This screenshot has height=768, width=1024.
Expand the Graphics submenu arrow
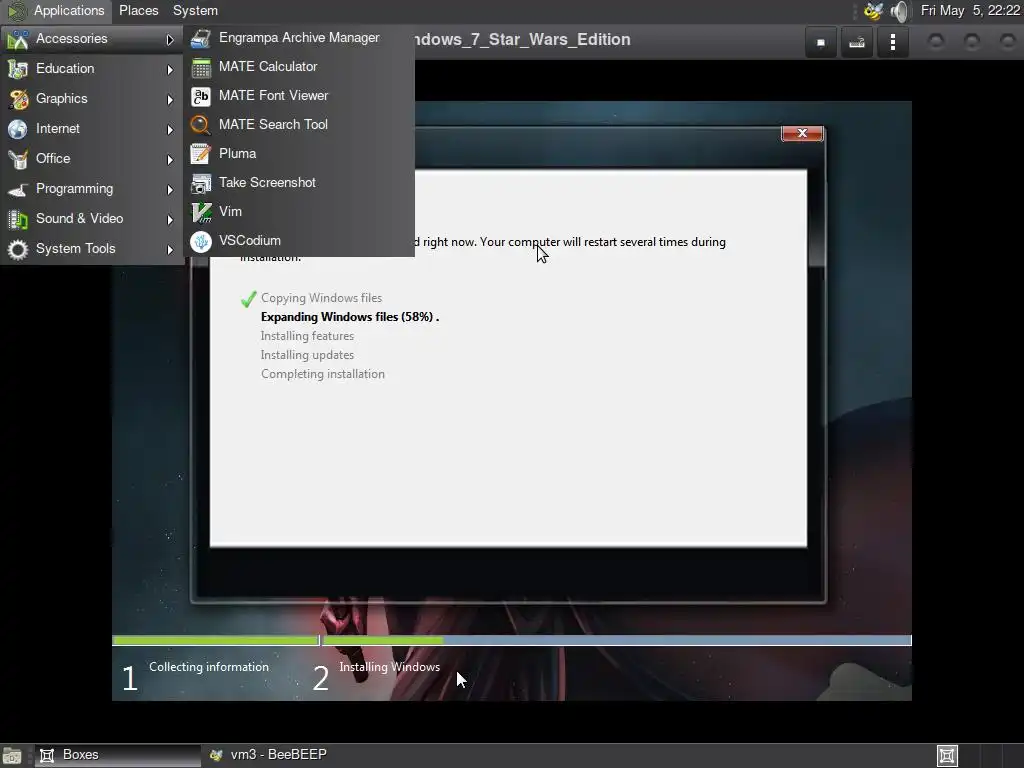click(170, 99)
